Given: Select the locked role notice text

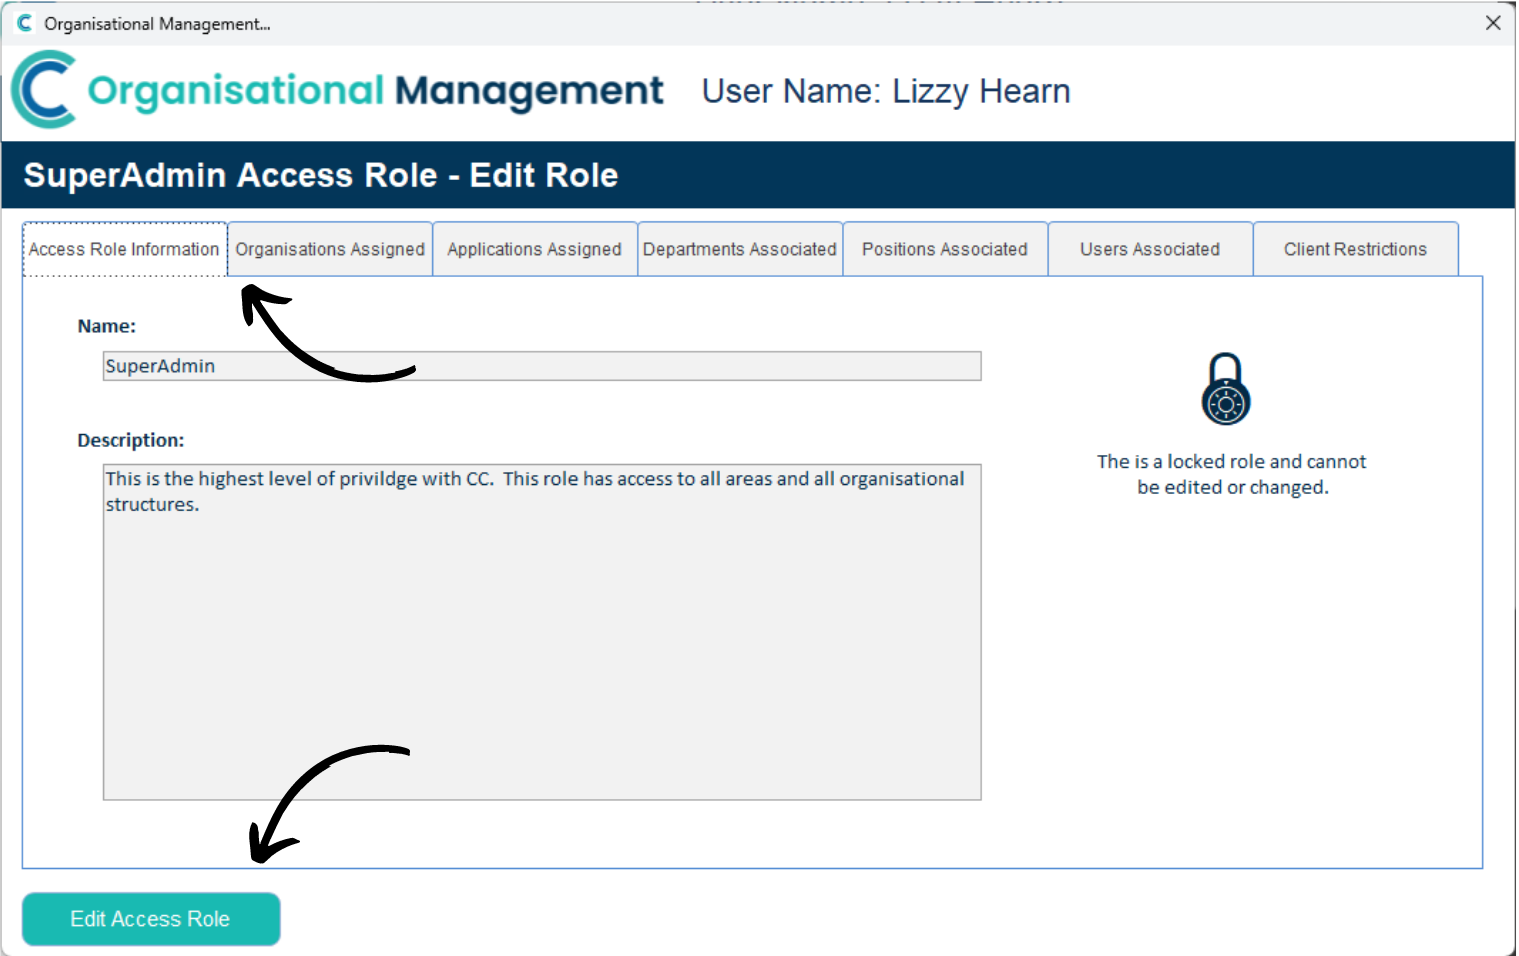Looking at the screenshot, I should coord(1231,474).
